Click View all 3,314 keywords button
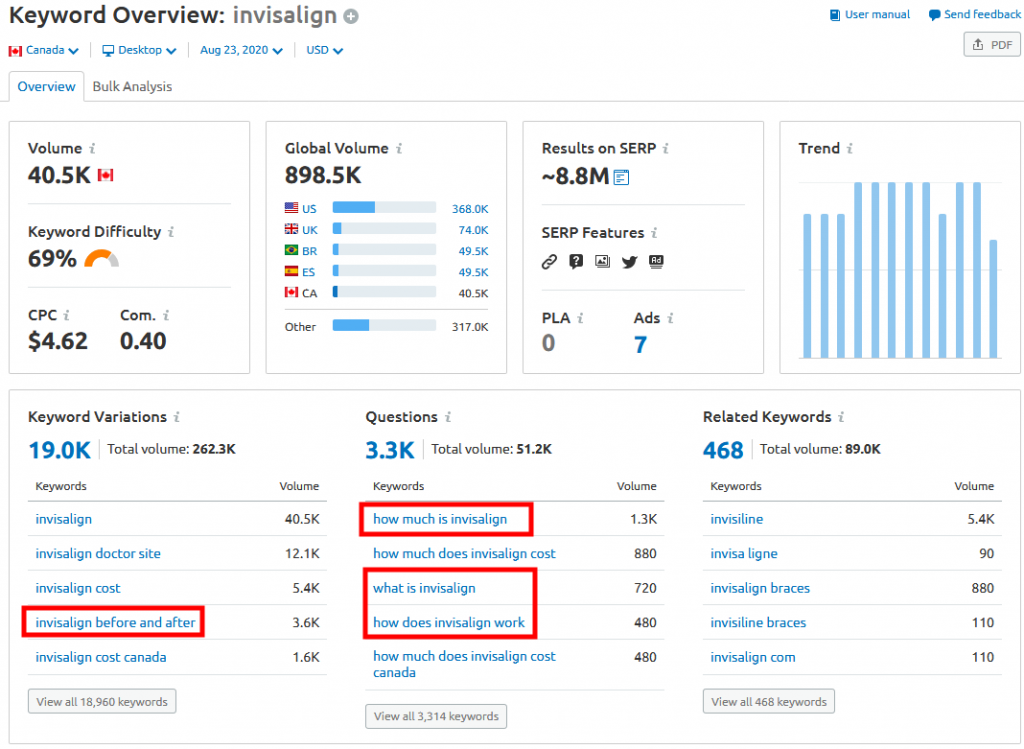Viewport: 1024px width, 749px height. click(x=436, y=716)
